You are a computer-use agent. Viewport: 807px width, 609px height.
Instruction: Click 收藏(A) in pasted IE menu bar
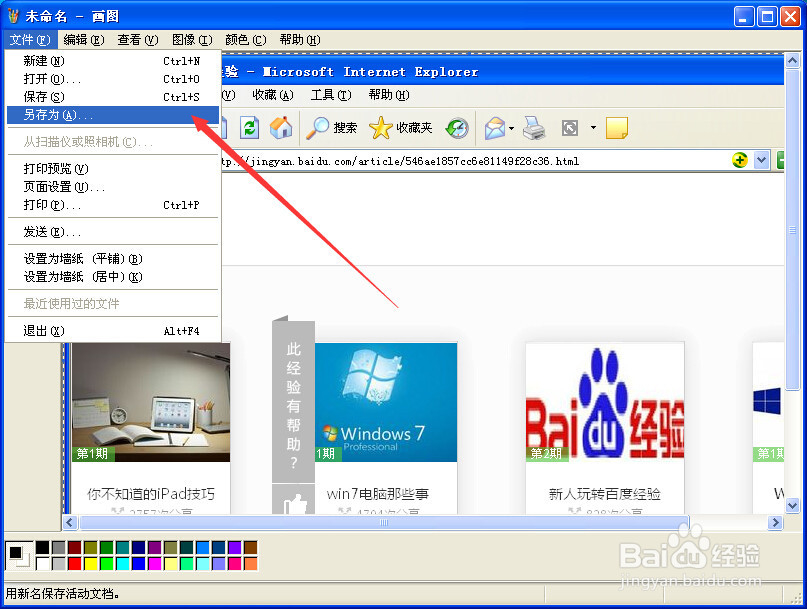point(273,95)
